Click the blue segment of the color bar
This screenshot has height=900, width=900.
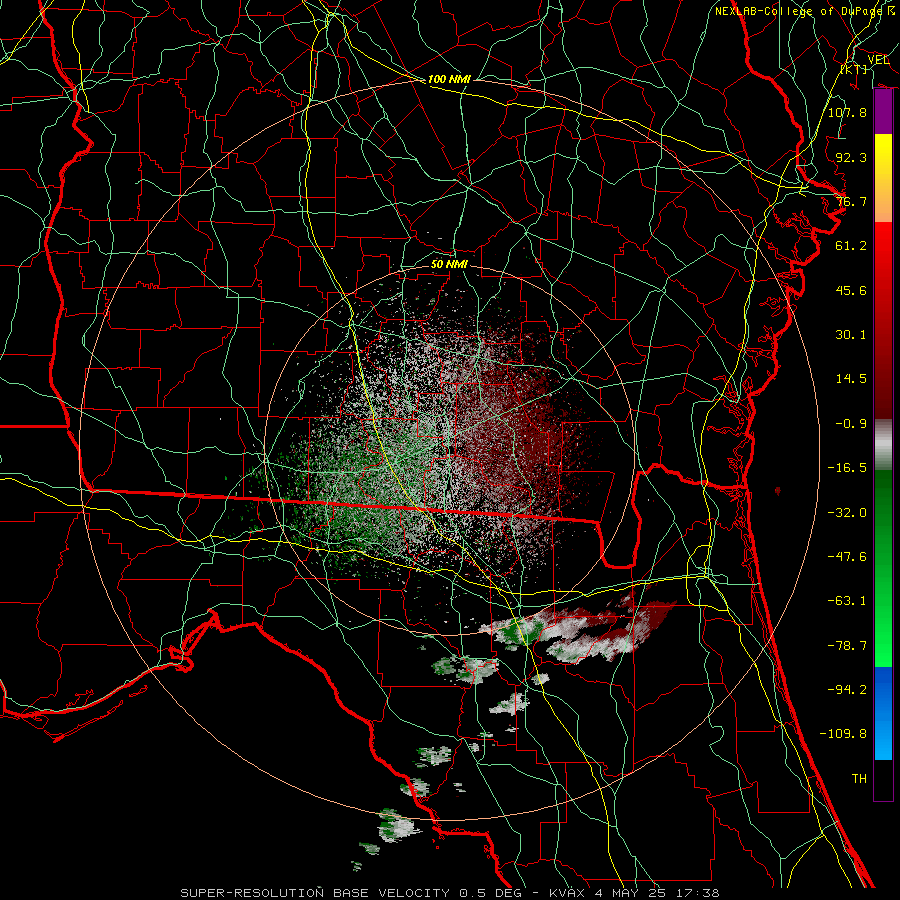coord(883,713)
